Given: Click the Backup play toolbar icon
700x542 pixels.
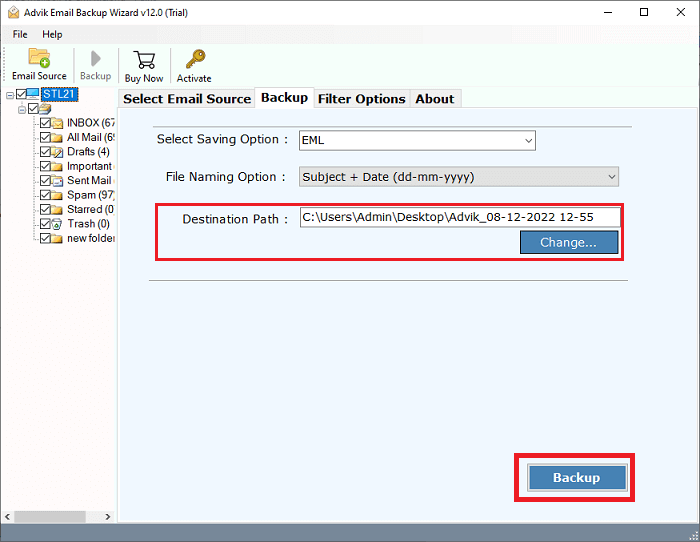Looking at the screenshot, I should (95, 58).
